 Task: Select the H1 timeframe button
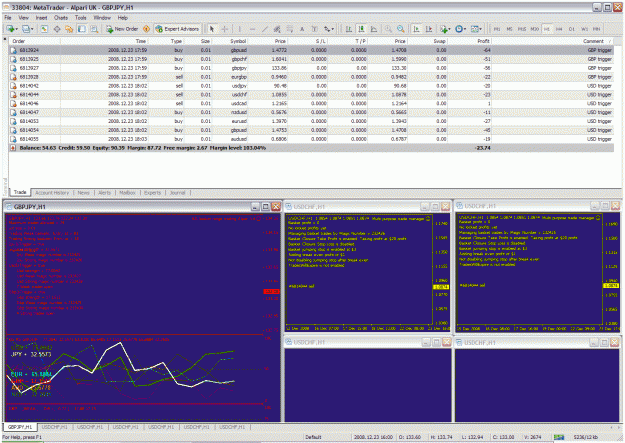coord(546,29)
